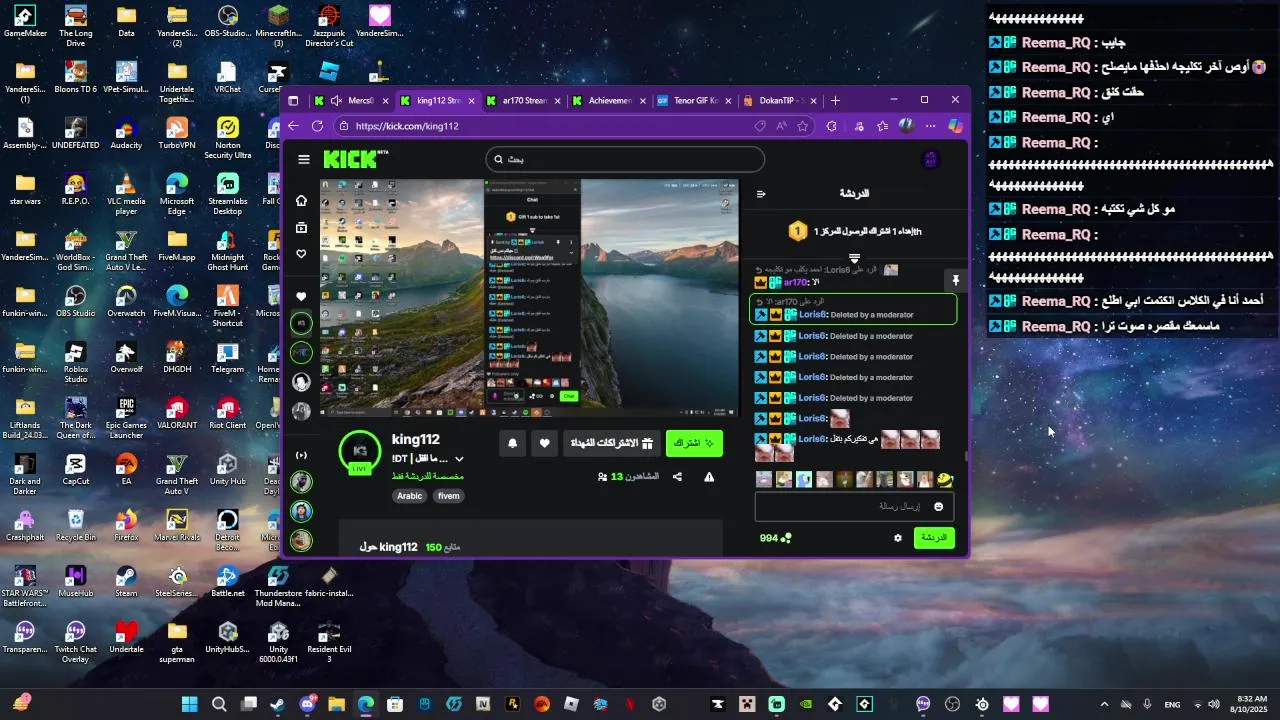The width and height of the screenshot is (1280, 720).
Task: Open the Edge favorites list icon
Action: tap(883, 126)
